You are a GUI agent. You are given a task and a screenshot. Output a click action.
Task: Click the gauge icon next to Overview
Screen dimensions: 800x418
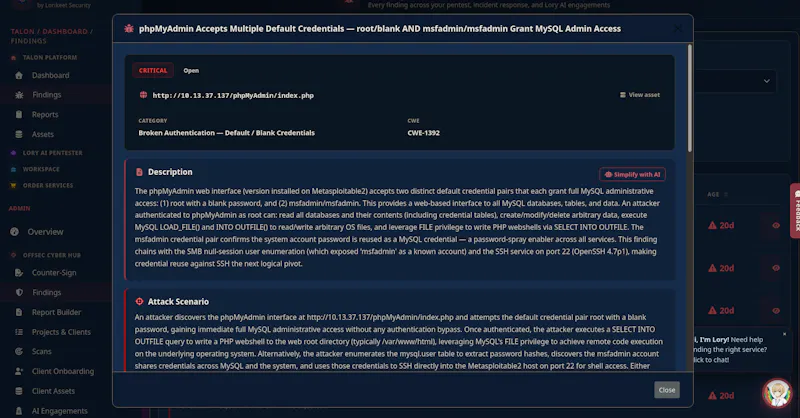[x=14, y=232]
